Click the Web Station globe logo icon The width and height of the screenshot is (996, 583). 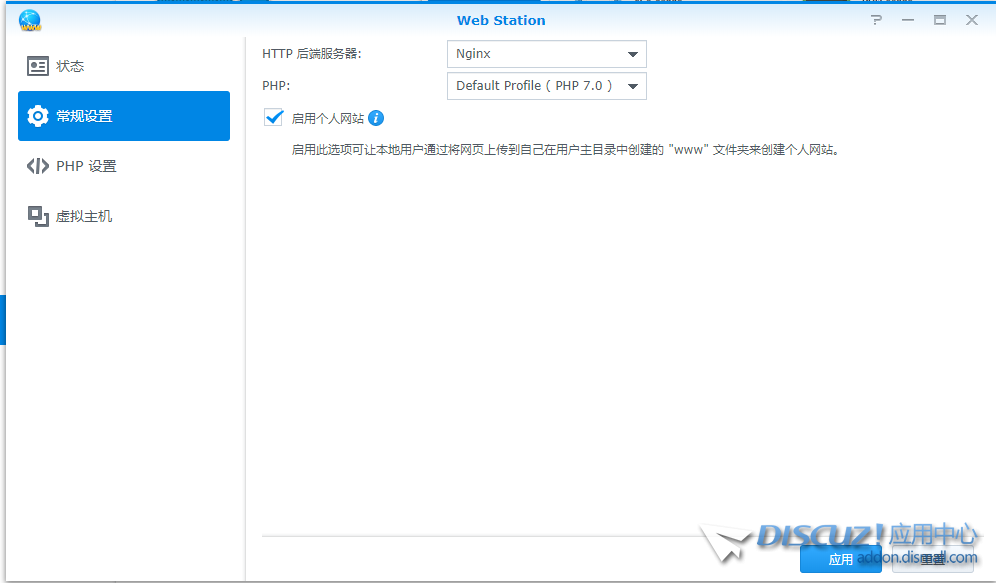tap(30, 20)
